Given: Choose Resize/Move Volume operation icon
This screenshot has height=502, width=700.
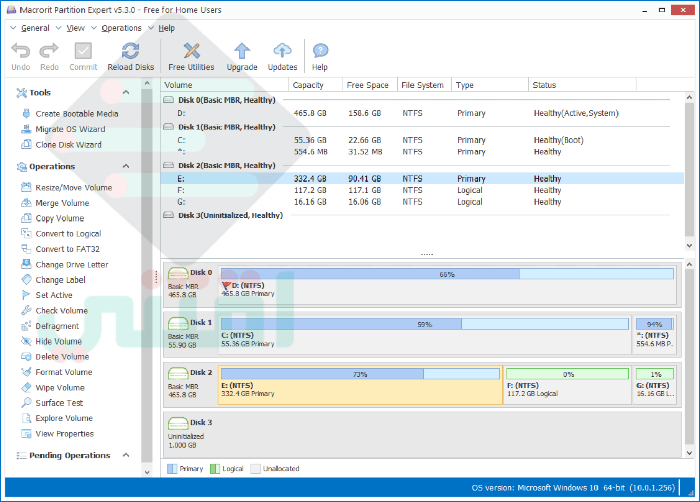Looking at the screenshot, I should point(26,187).
